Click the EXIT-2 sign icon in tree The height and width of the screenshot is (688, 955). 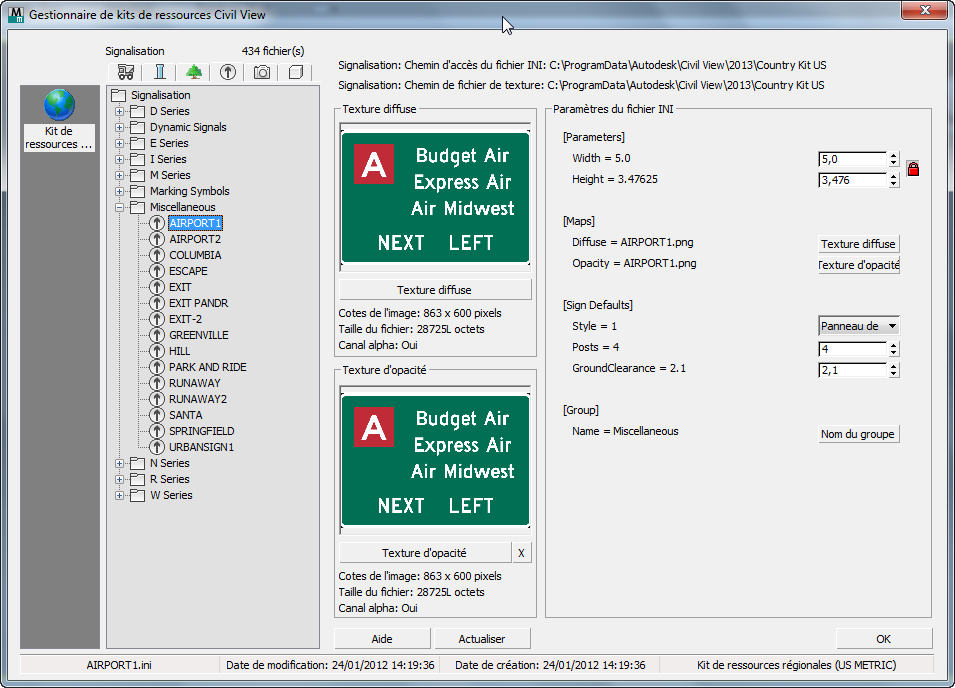point(157,319)
